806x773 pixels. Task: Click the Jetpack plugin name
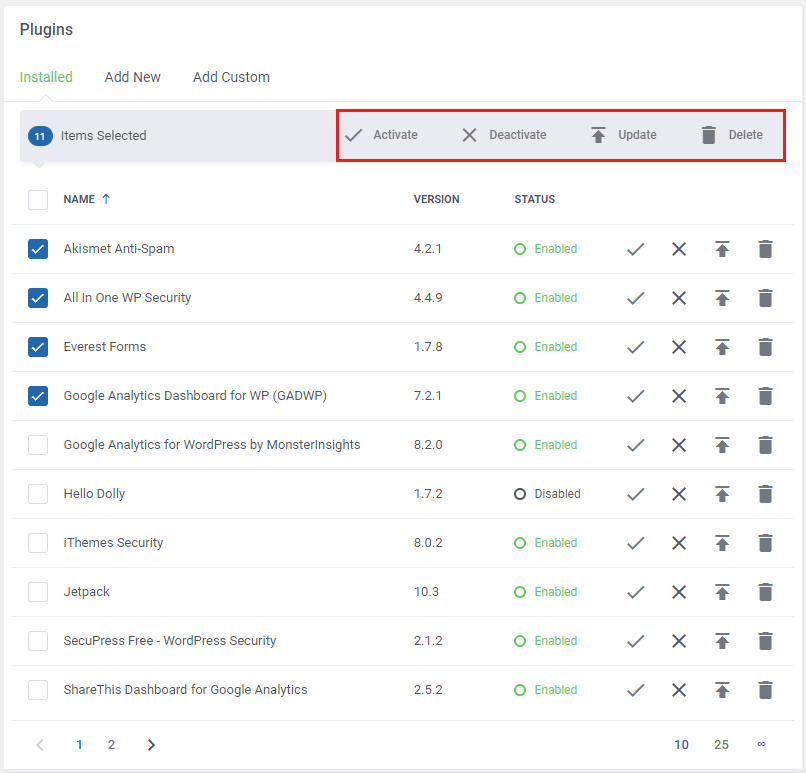coord(86,592)
